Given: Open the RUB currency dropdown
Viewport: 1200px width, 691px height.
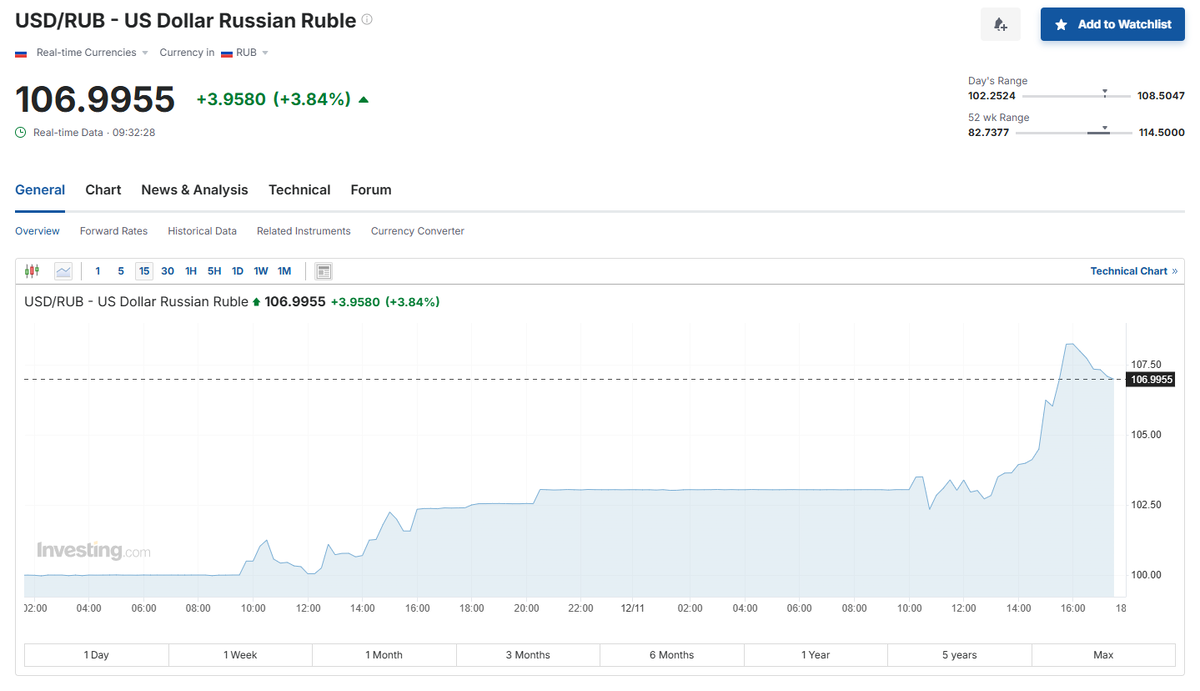Looking at the screenshot, I should click(x=245, y=53).
